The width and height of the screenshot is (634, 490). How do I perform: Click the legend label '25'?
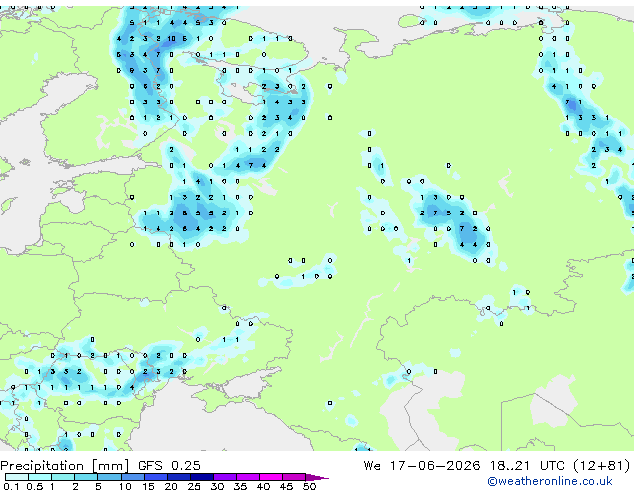point(194,486)
